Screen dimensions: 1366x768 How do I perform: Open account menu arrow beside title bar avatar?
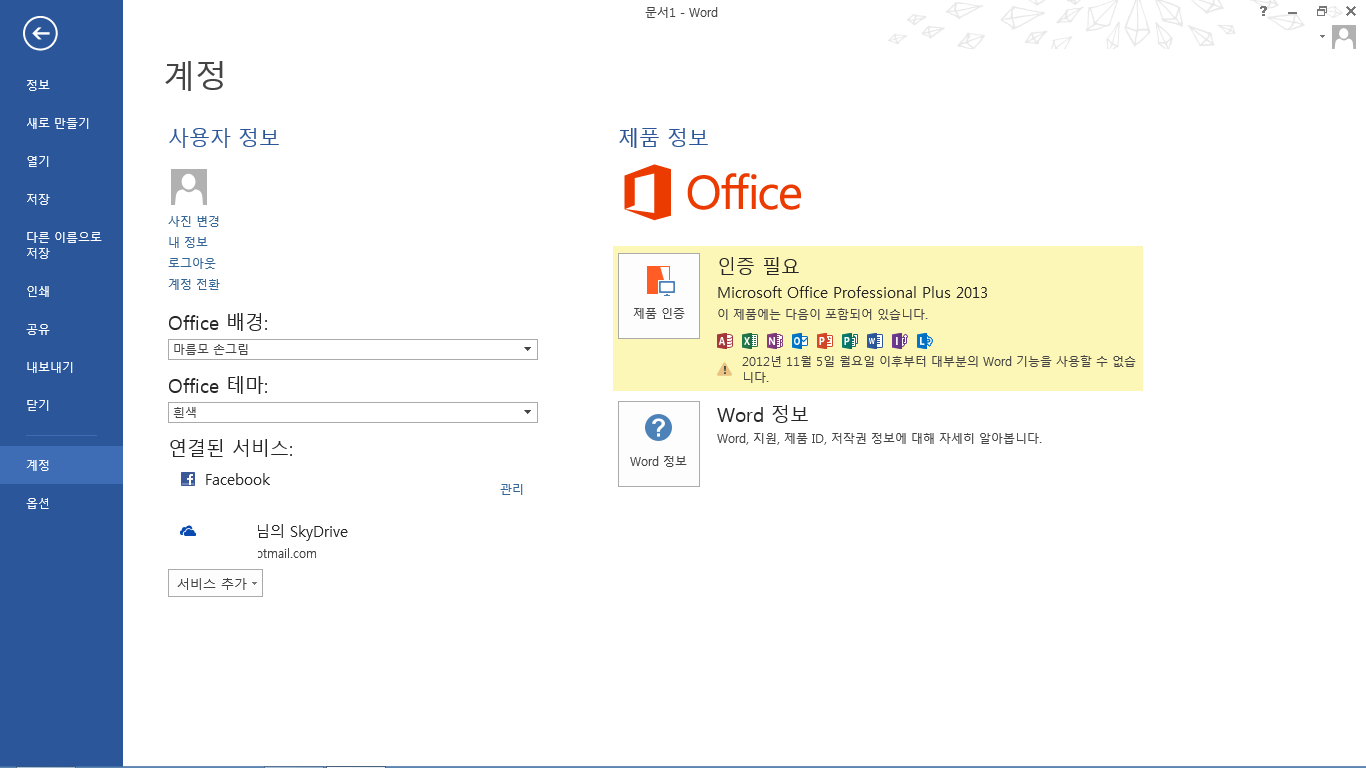tap(1322, 36)
